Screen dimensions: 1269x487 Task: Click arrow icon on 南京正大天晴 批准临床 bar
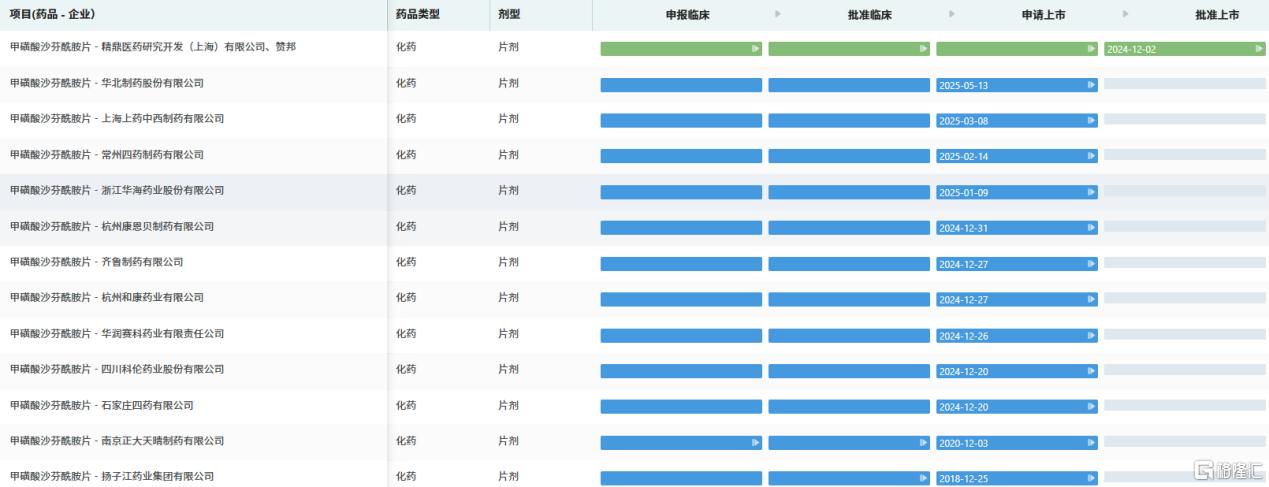pos(923,442)
